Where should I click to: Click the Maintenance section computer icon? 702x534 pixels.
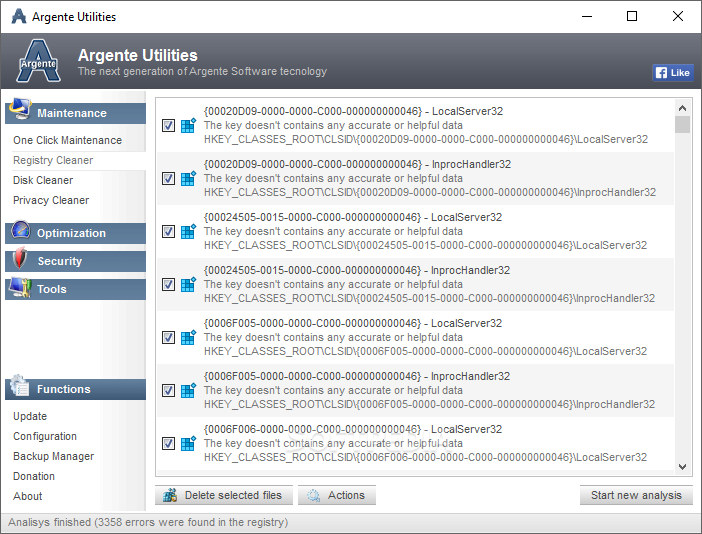coord(20,109)
